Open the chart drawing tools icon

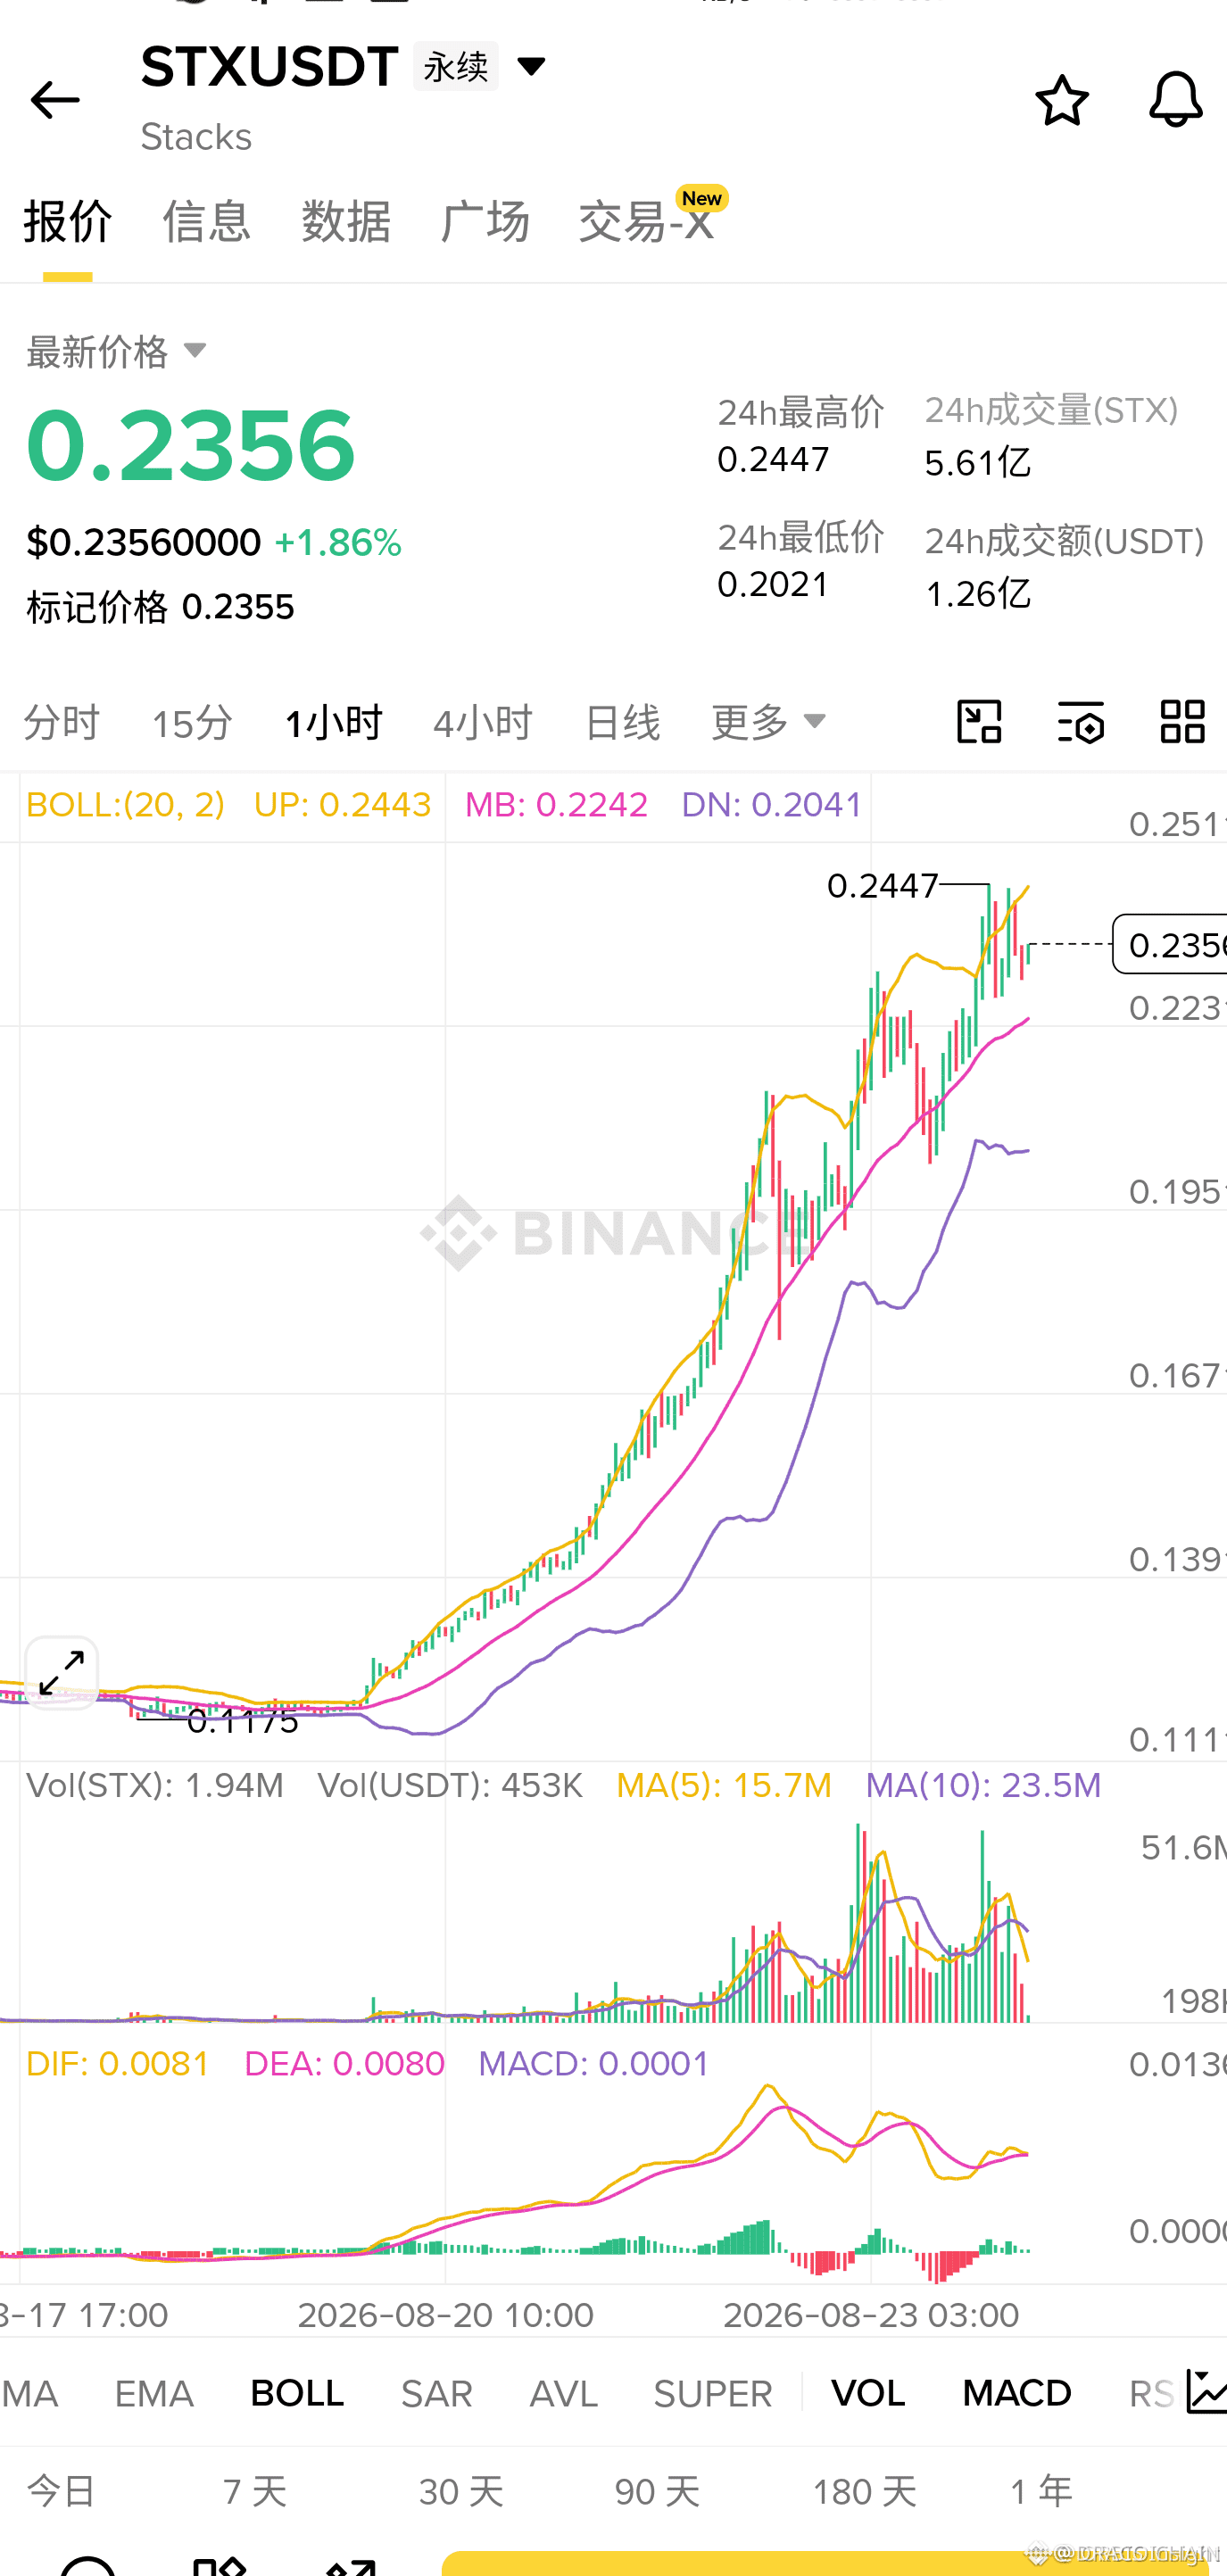click(x=979, y=721)
